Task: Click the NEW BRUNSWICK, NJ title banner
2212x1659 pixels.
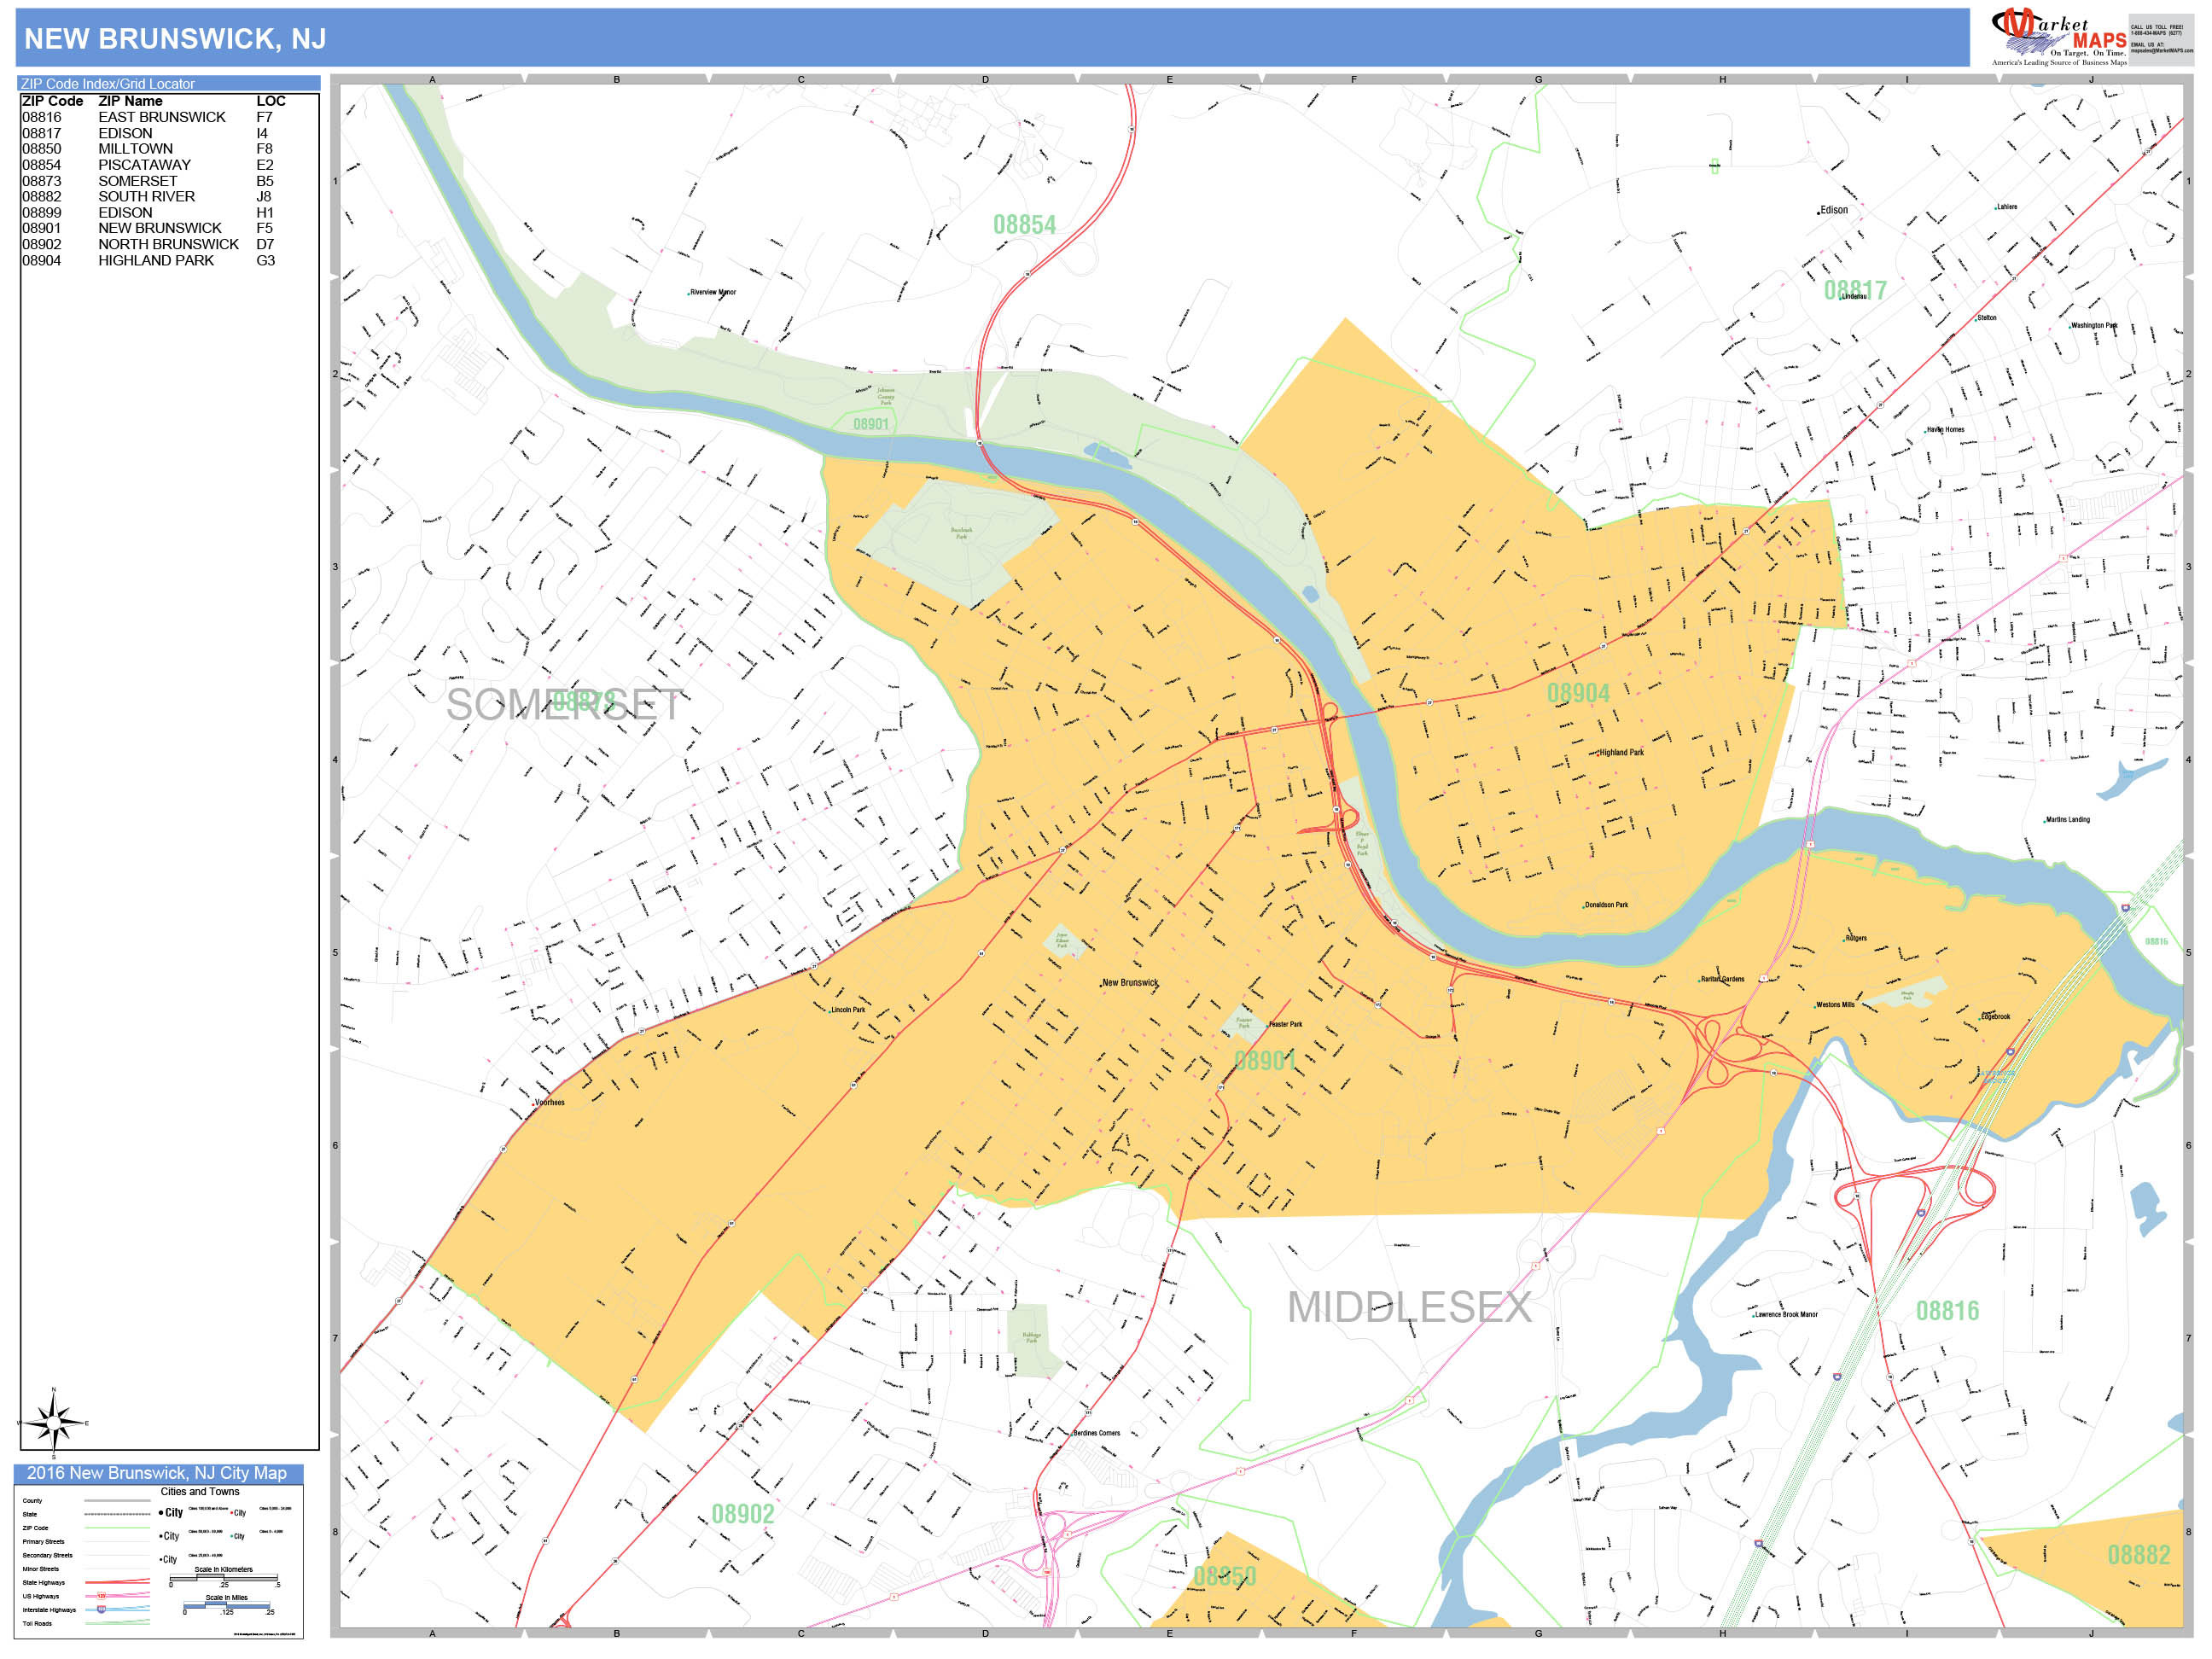Action: (x=175, y=40)
